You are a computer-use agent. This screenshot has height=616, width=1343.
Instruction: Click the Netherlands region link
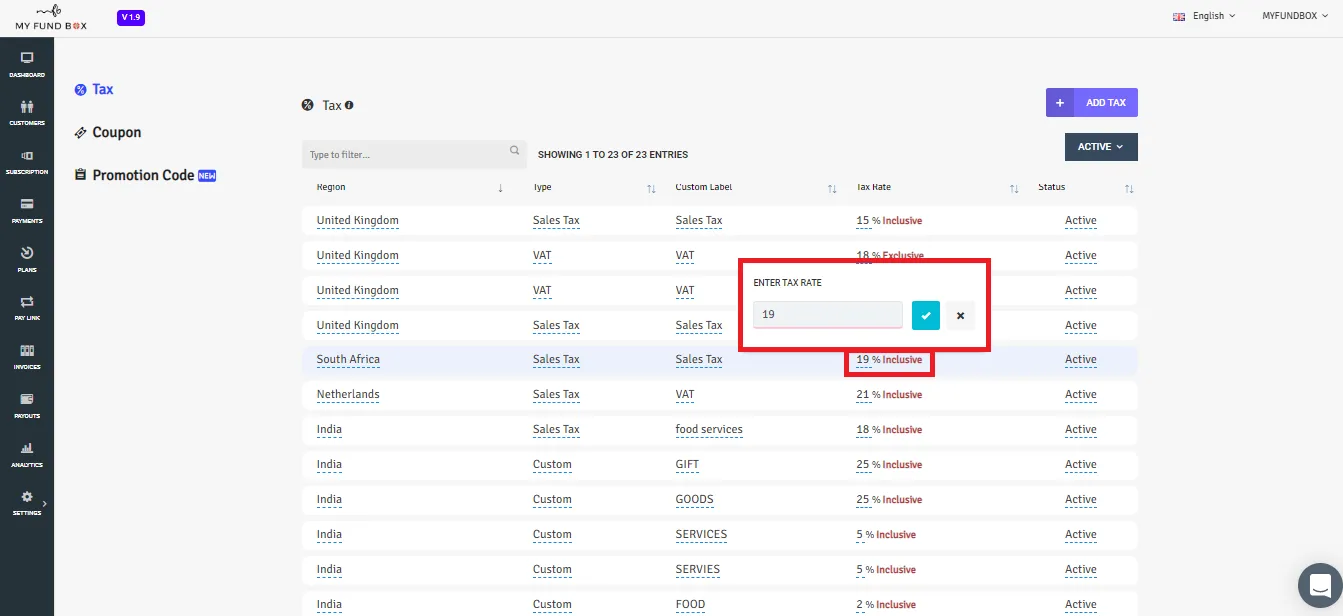tap(348, 395)
